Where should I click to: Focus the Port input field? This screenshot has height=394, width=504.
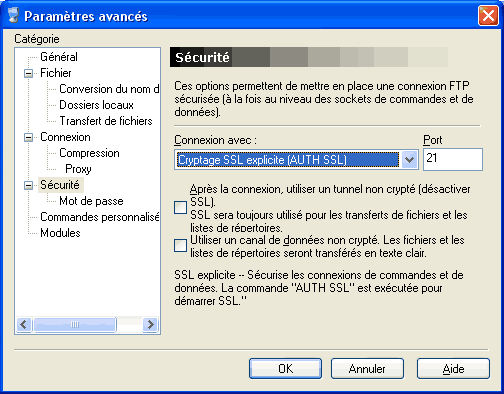point(453,160)
